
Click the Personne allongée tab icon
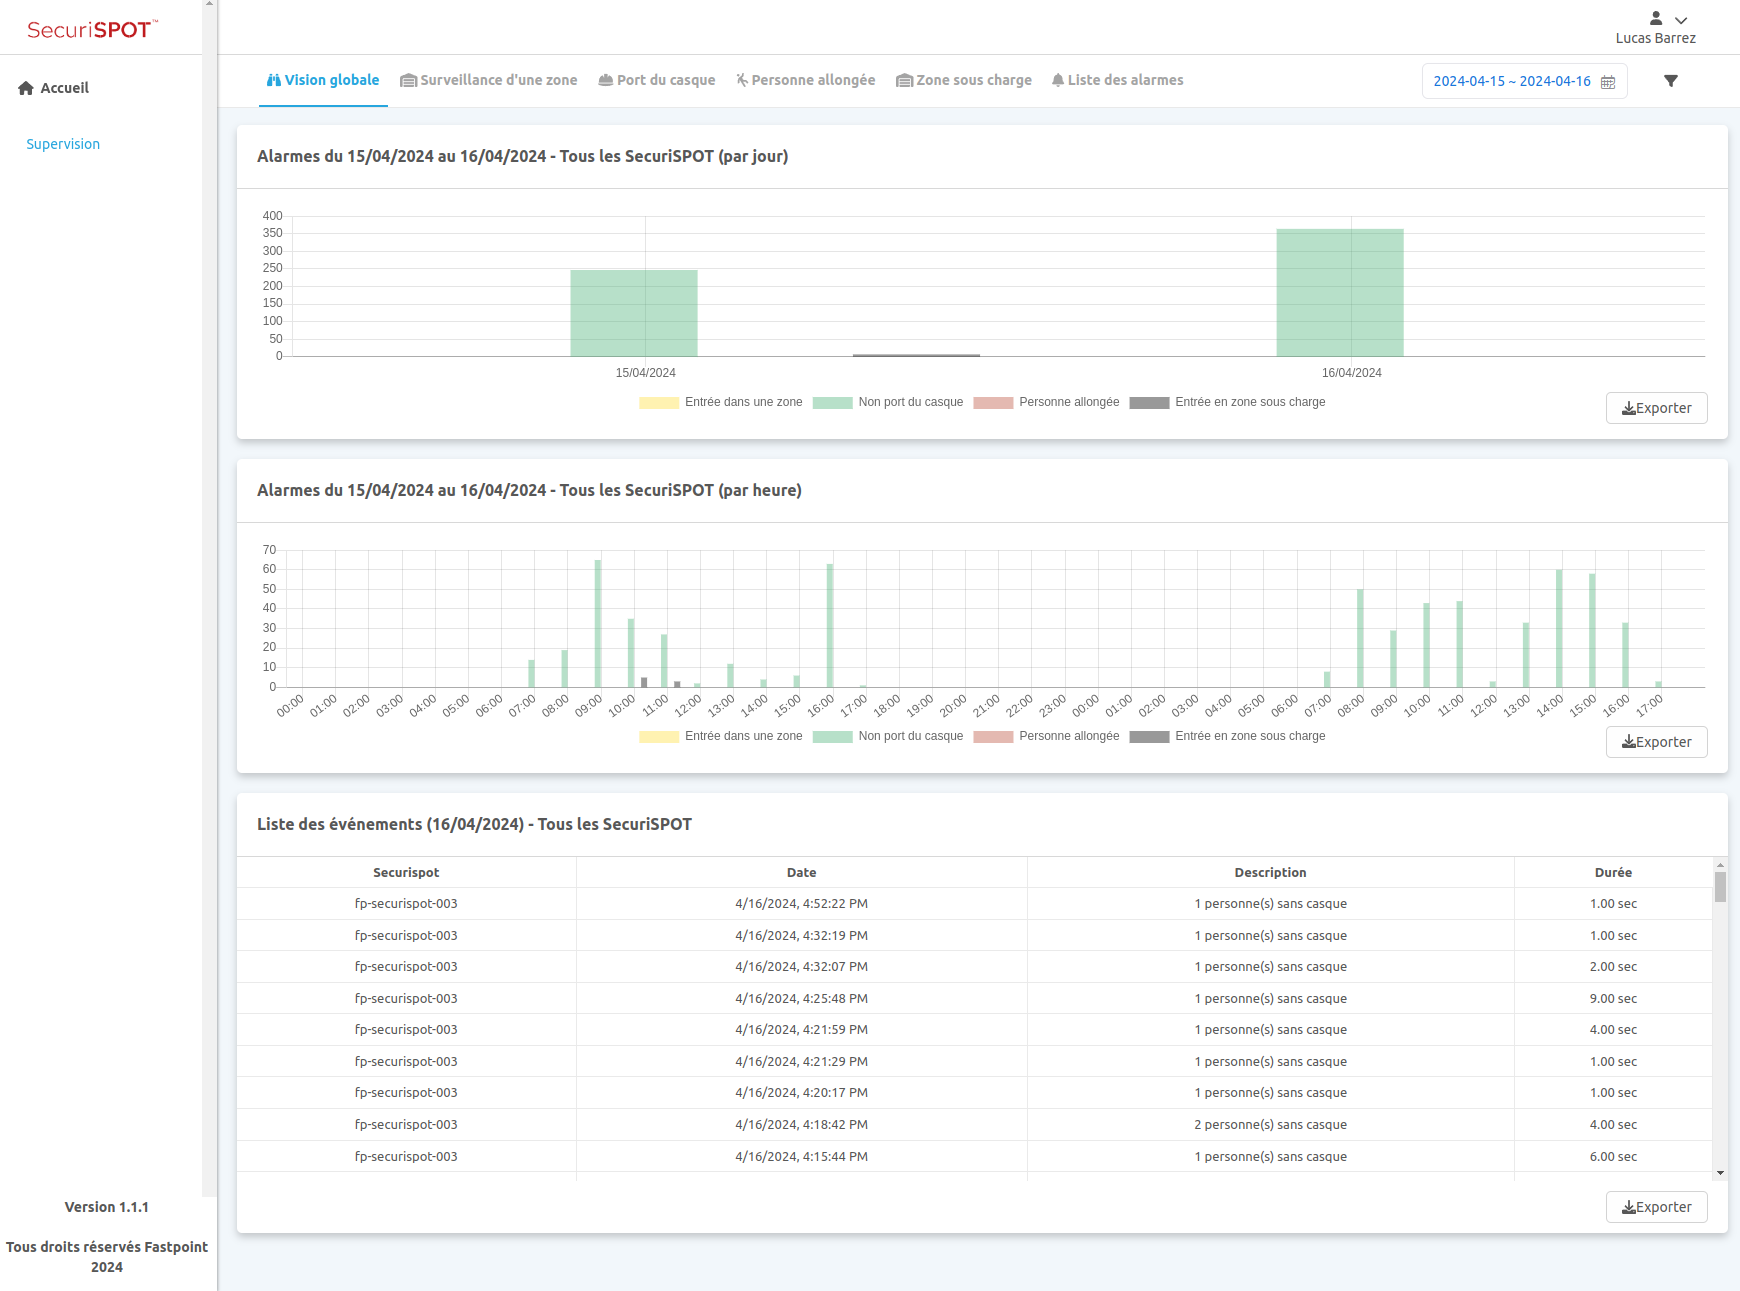[742, 80]
